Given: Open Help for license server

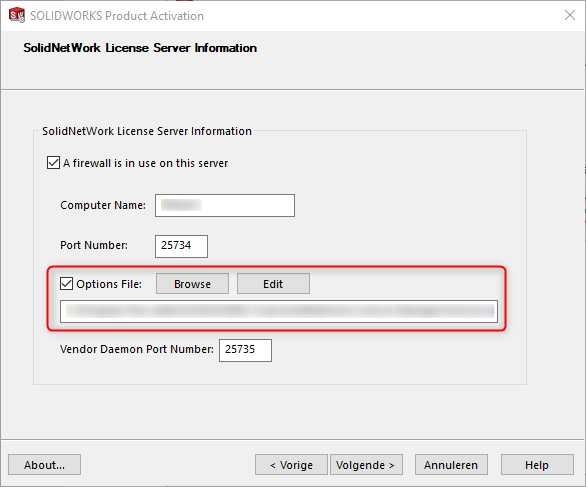Looking at the screenshot, I should 537,465.
